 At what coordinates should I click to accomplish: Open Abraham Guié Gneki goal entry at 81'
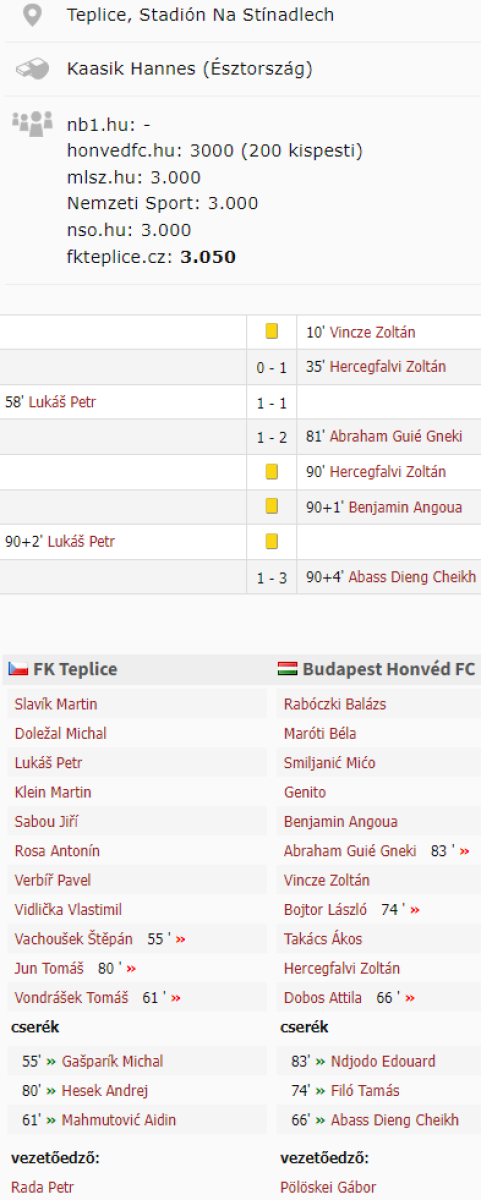point(396,437)
